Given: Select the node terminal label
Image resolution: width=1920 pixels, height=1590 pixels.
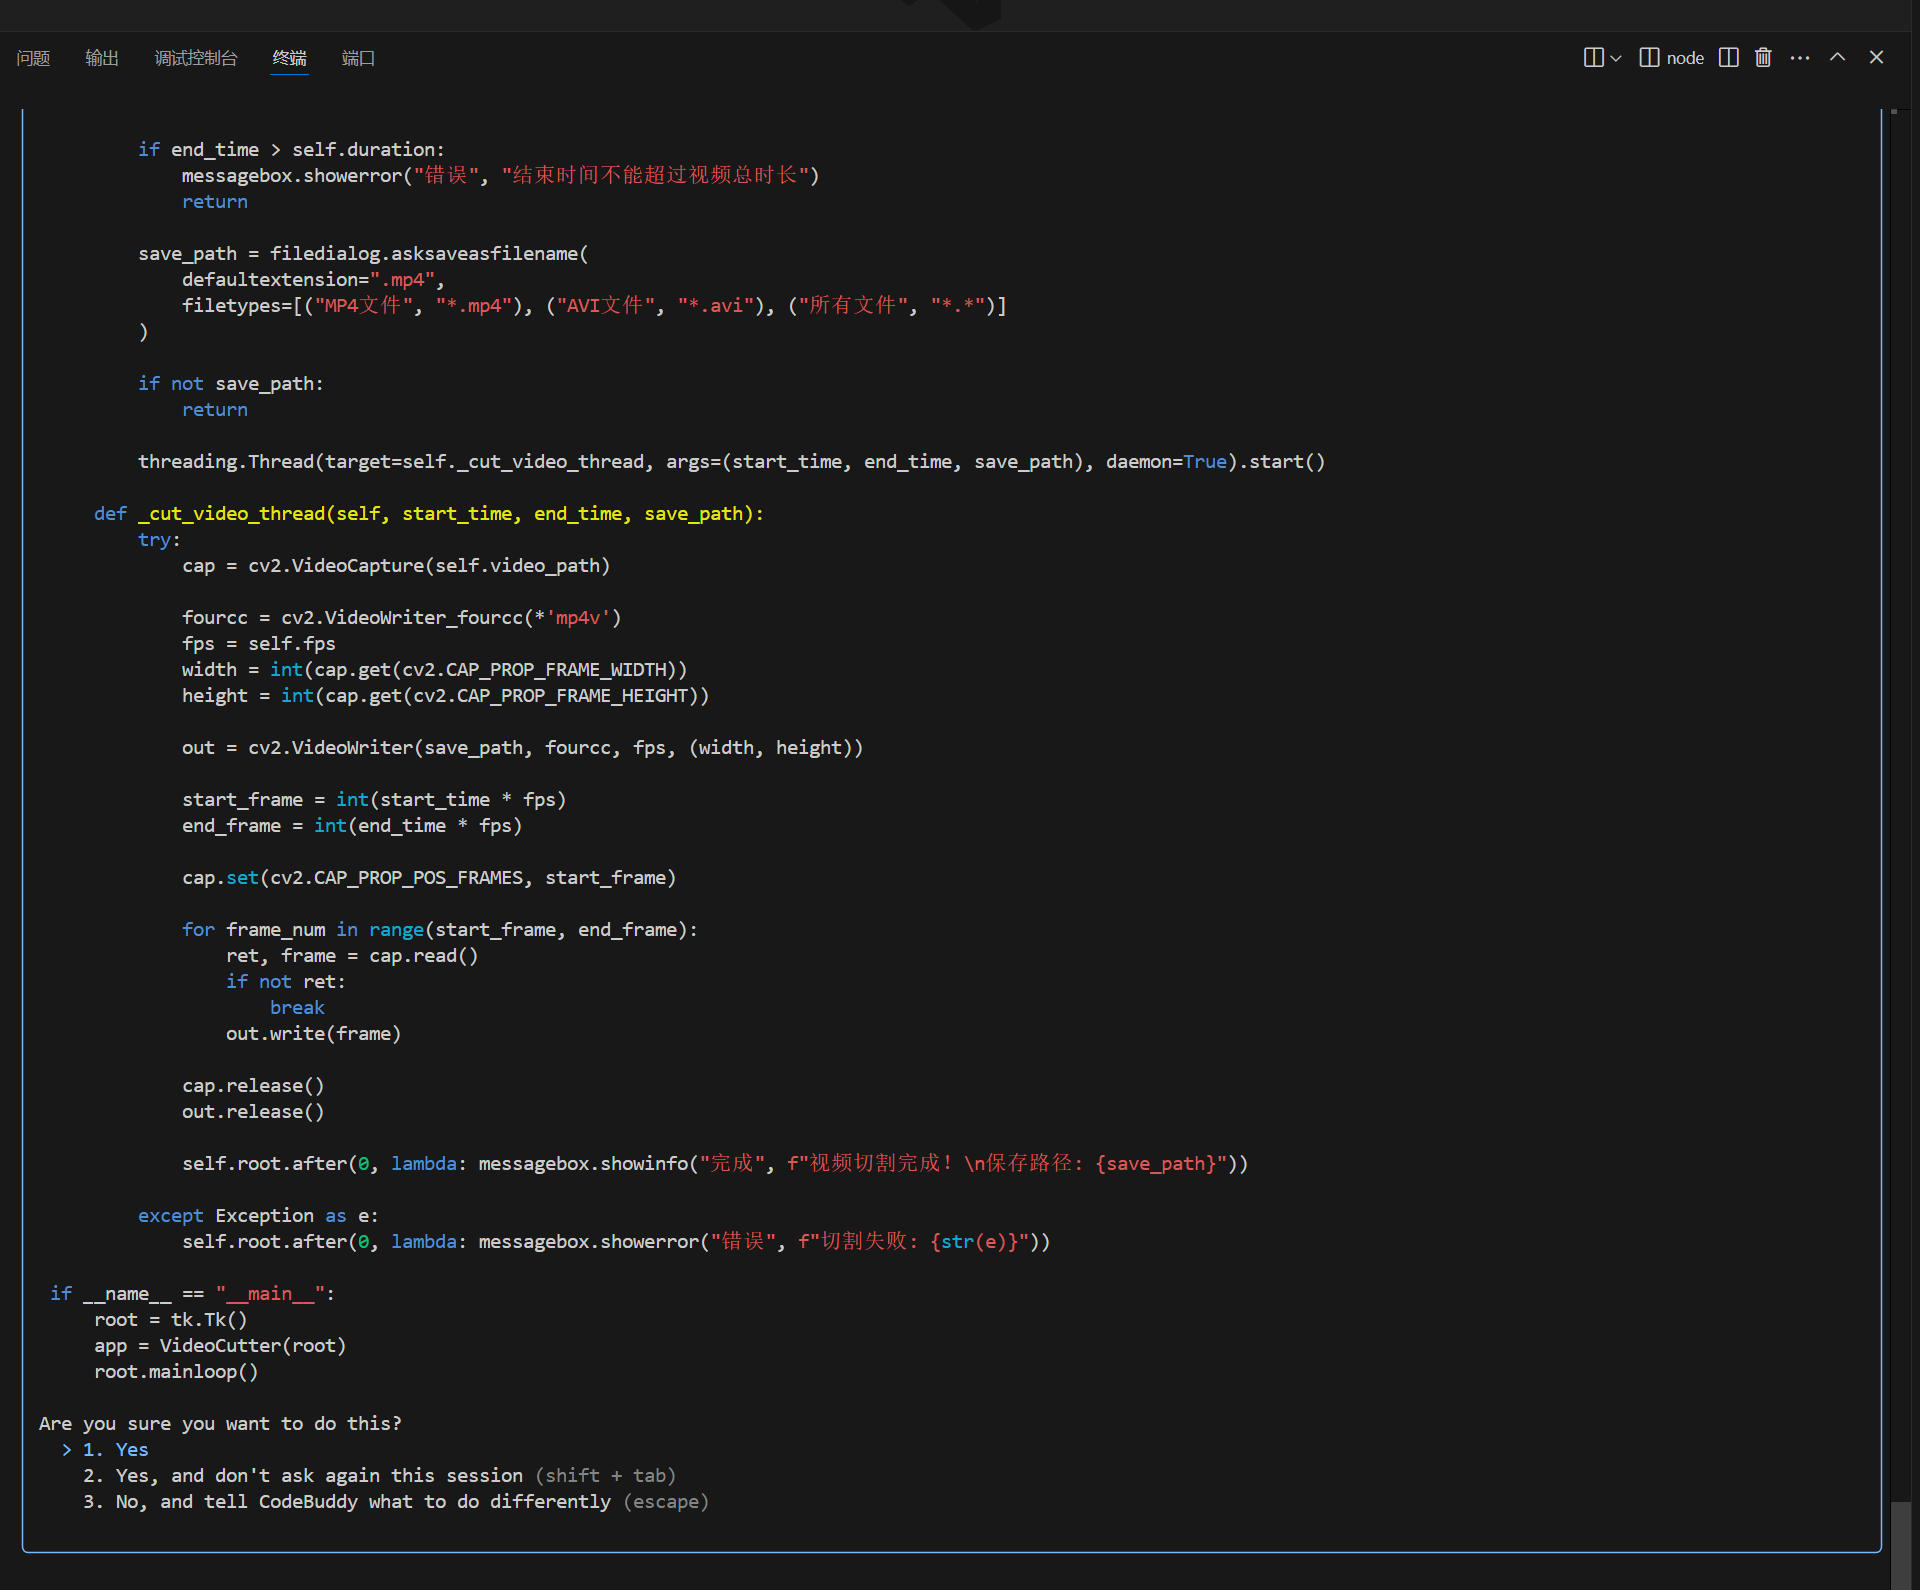Looking at the screenshot, I should click(x=1685, y=58).
